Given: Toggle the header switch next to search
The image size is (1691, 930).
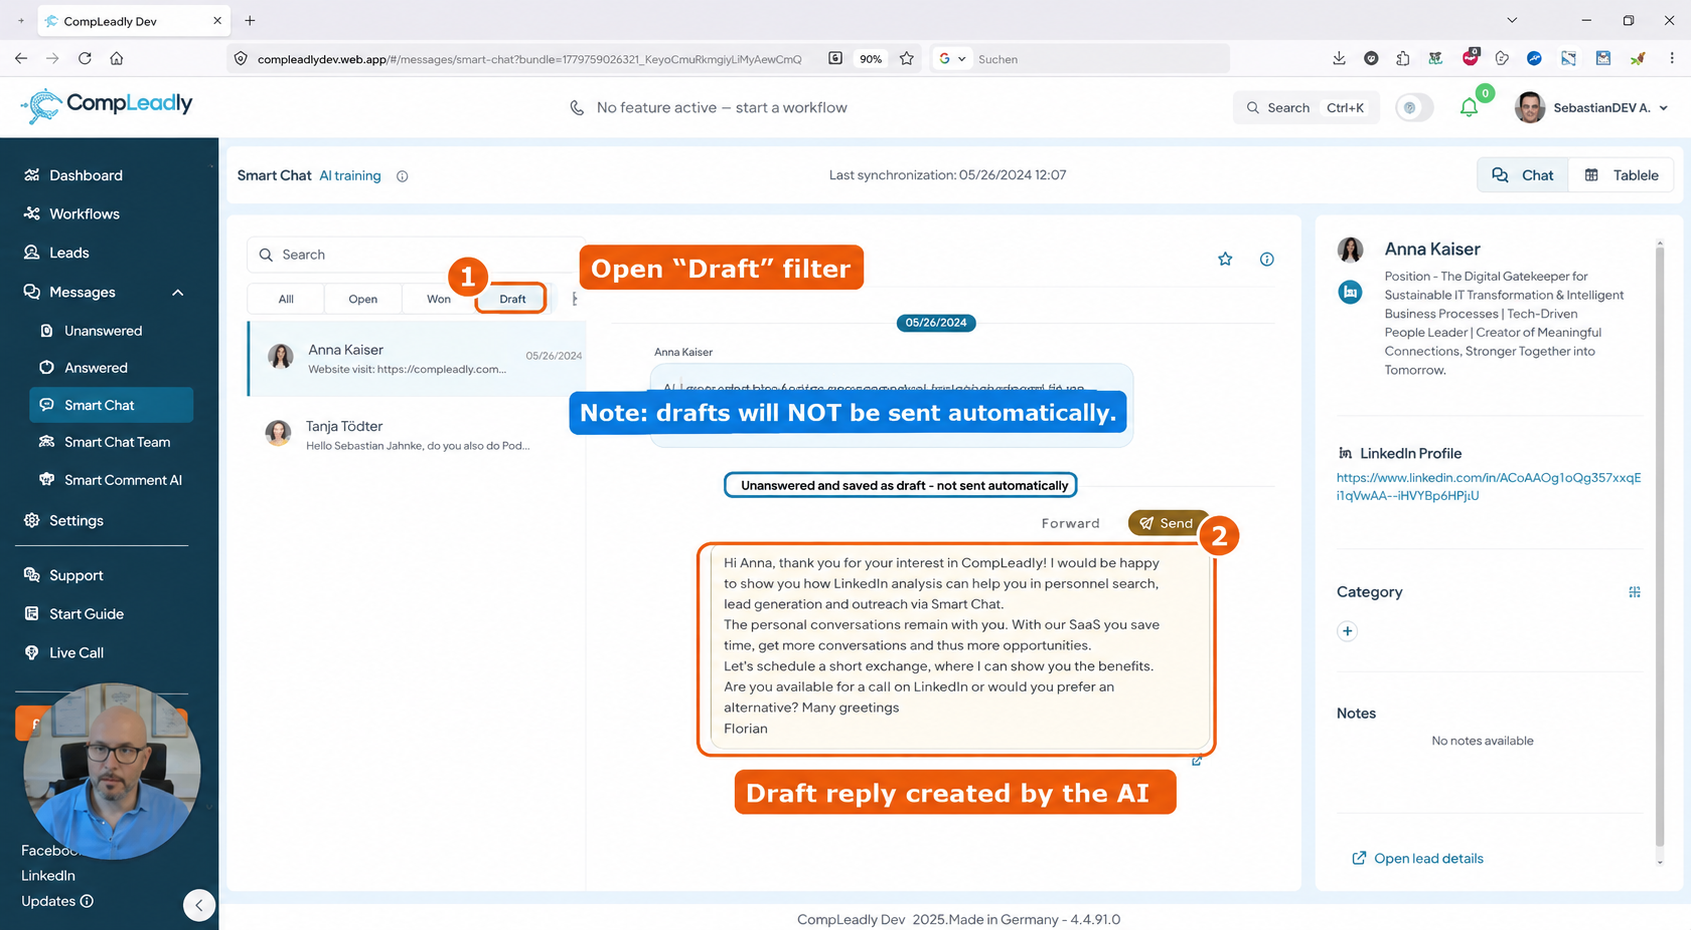Looking at the screenshot, I should (x=1413, y=108).
